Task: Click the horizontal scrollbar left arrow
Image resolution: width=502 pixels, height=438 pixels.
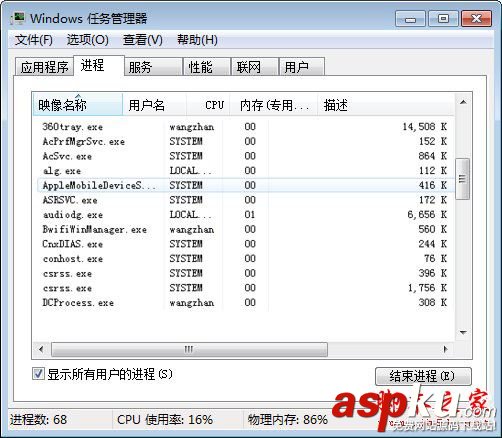Action: (41, 350)
